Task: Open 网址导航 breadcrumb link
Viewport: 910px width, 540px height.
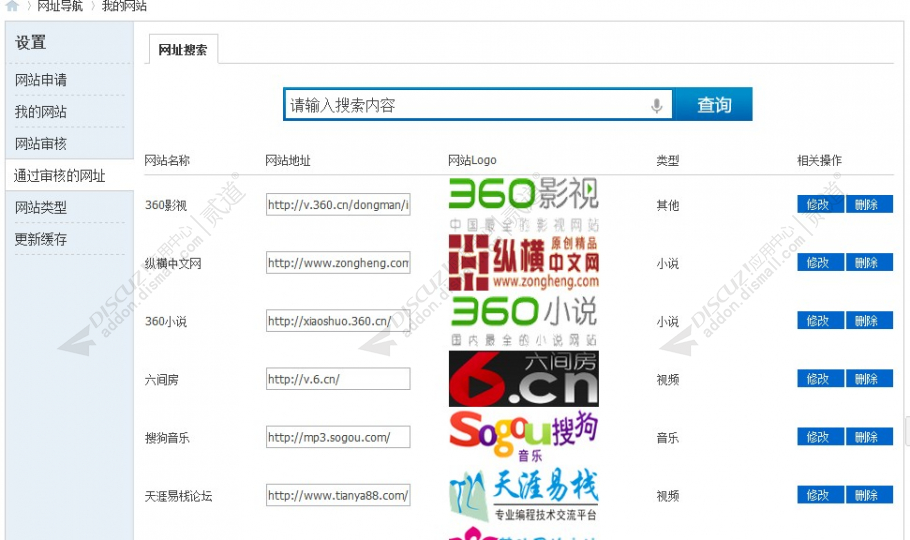Action: (60, 6)
